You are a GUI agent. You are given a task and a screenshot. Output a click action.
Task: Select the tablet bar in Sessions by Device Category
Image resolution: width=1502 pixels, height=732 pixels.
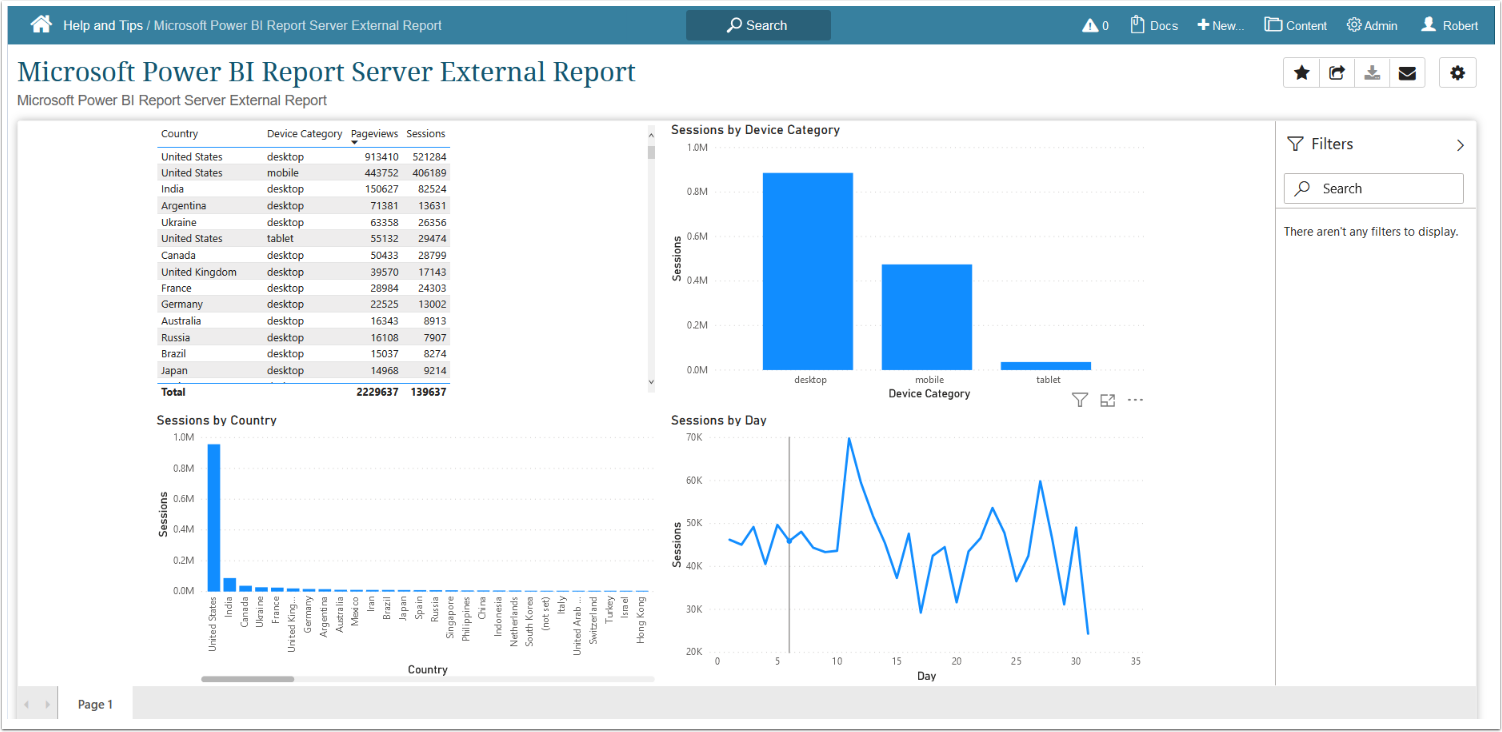point(1045,366)
